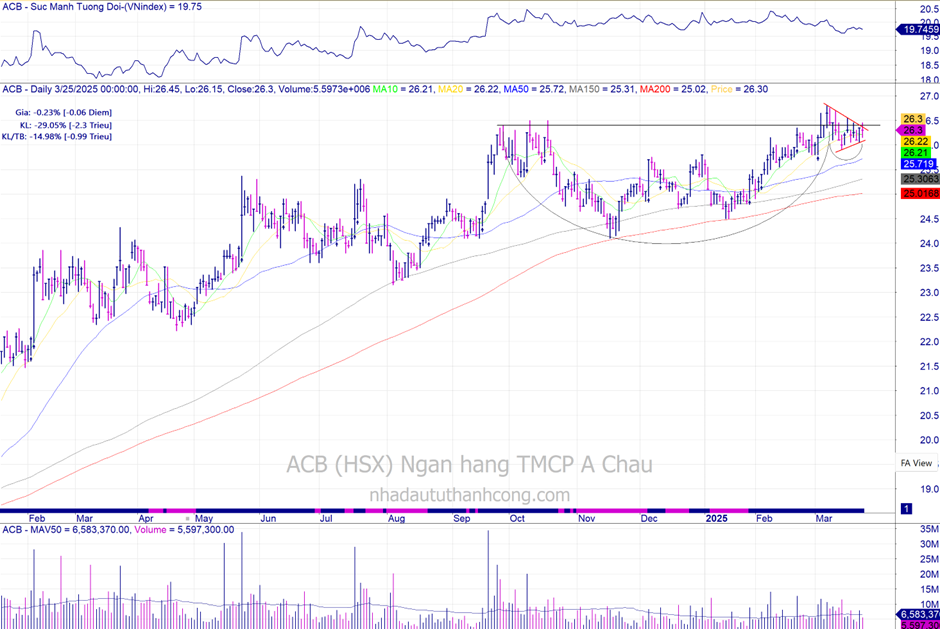Click the blue '1' box below FA View
The image size is (940, 629).
coord(906,509)
